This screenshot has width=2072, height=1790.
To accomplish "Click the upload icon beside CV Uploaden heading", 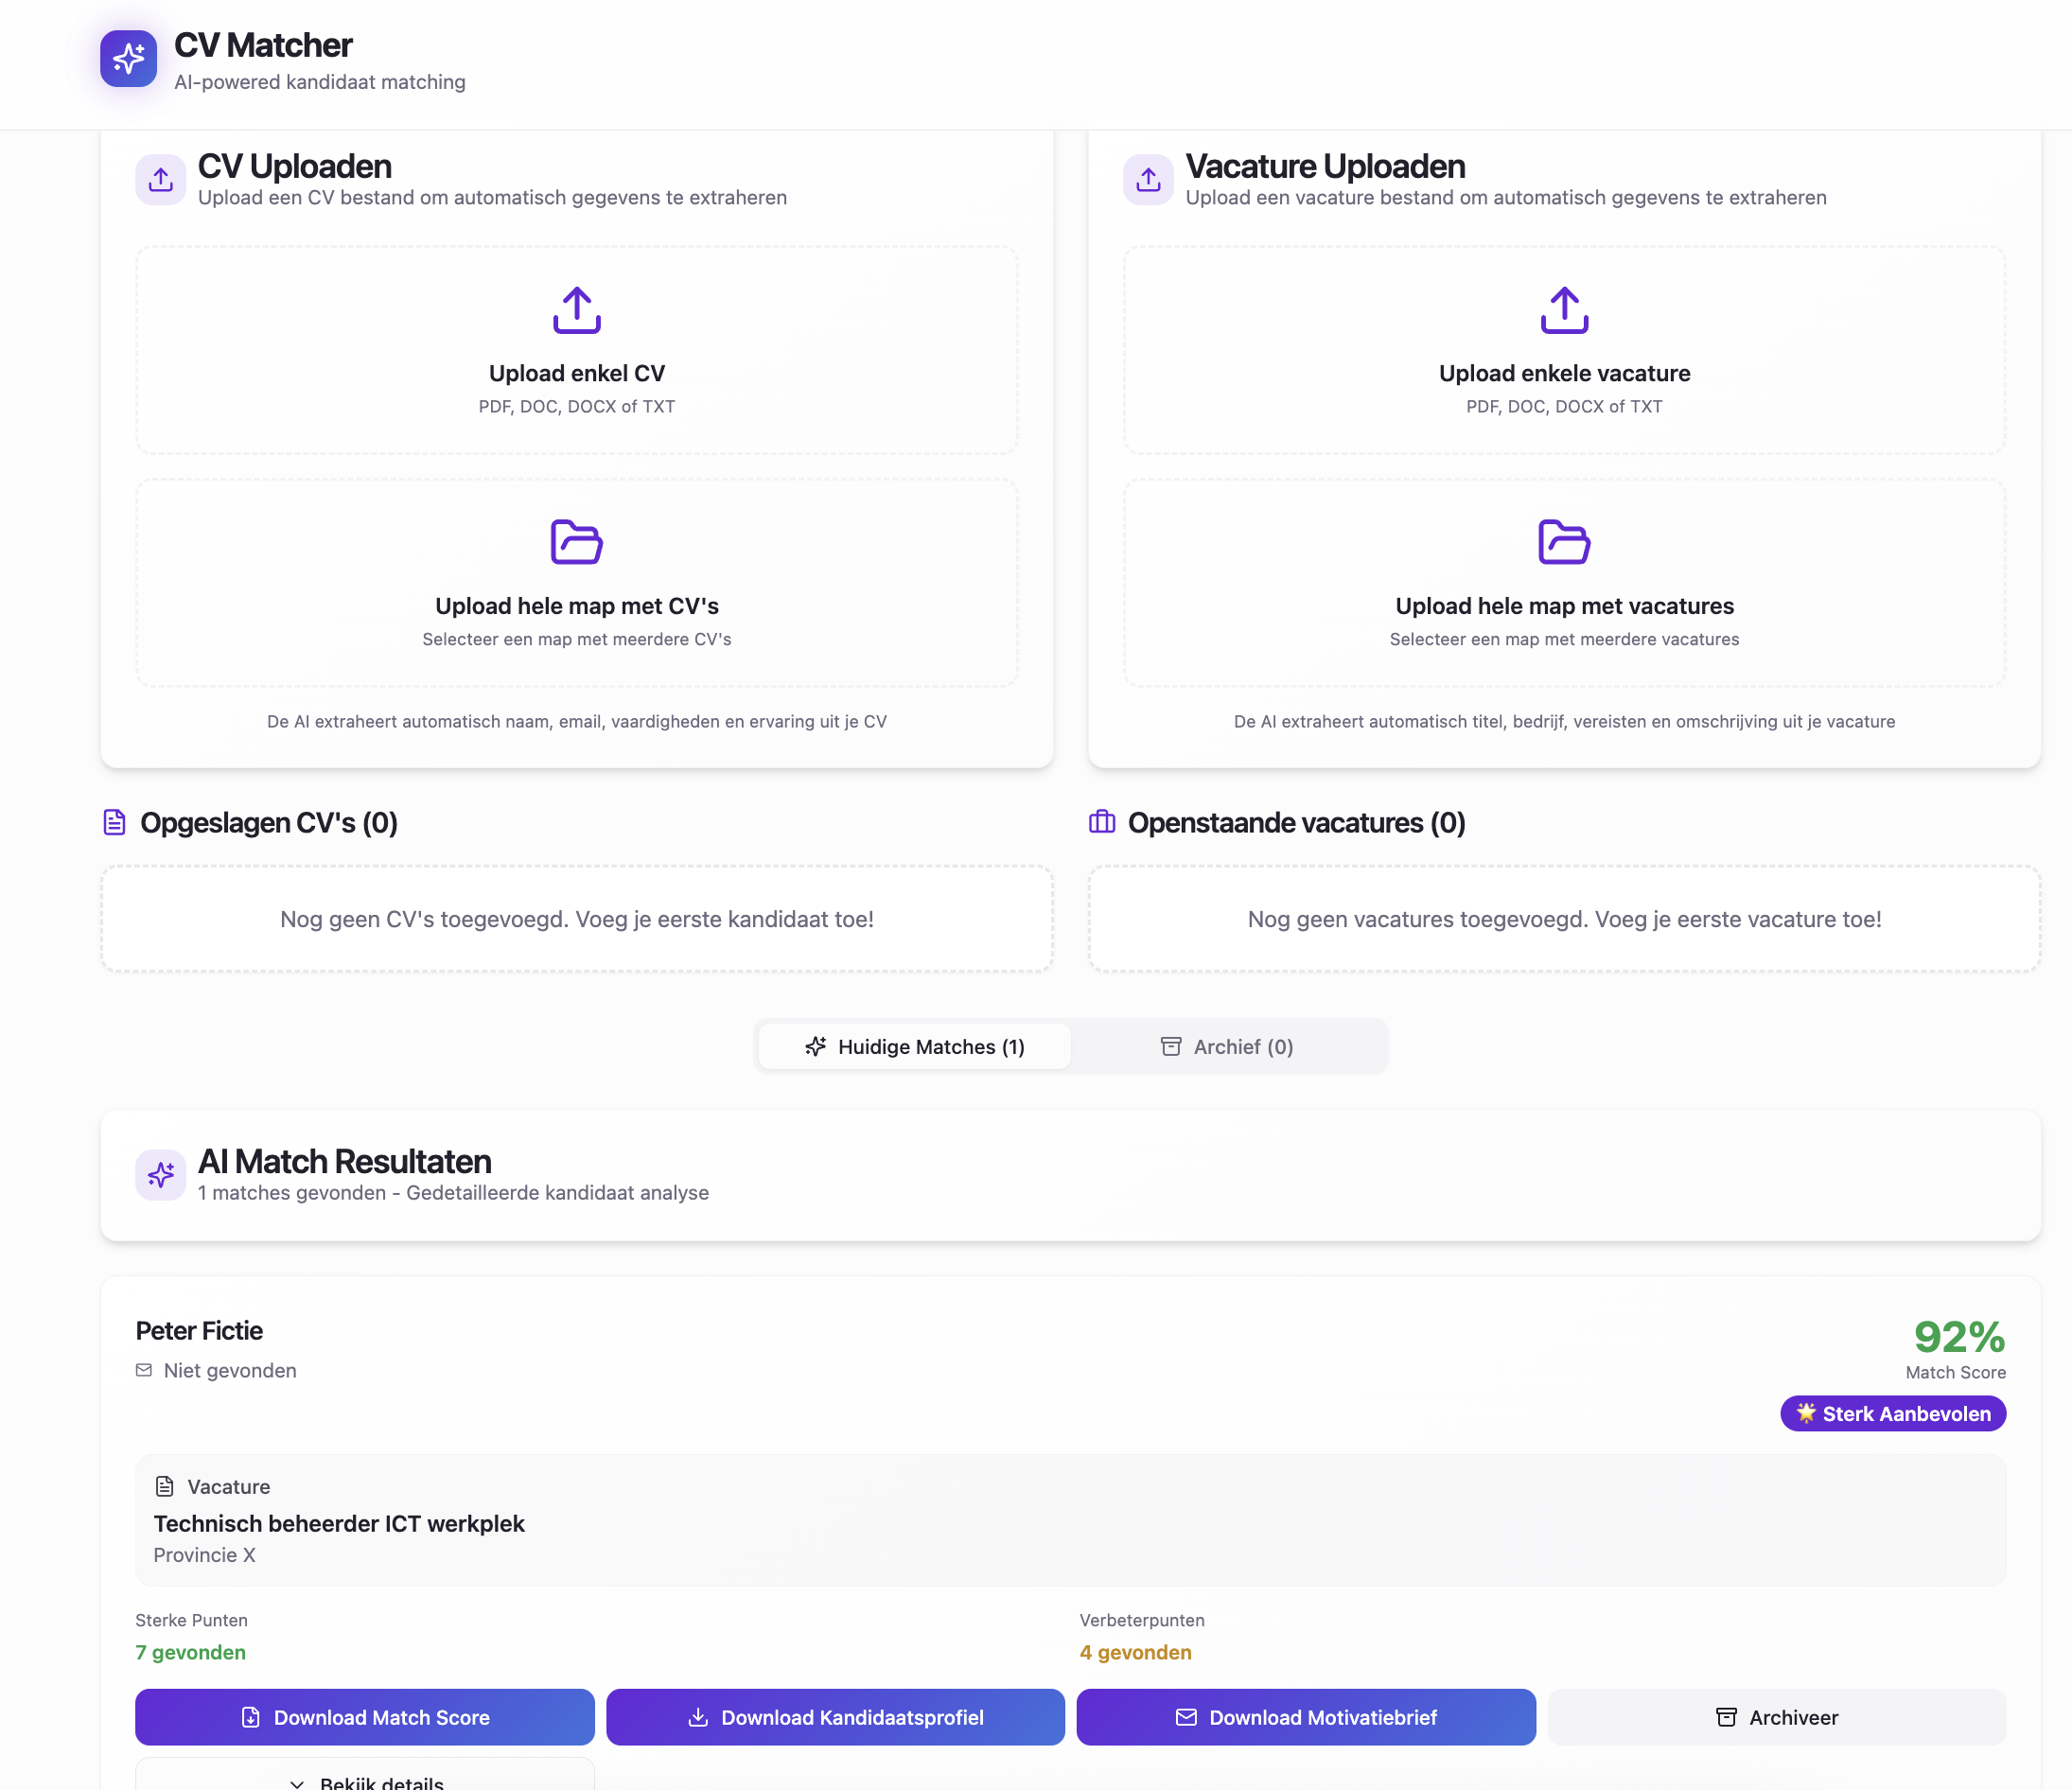I will click(x=161, y=180).
